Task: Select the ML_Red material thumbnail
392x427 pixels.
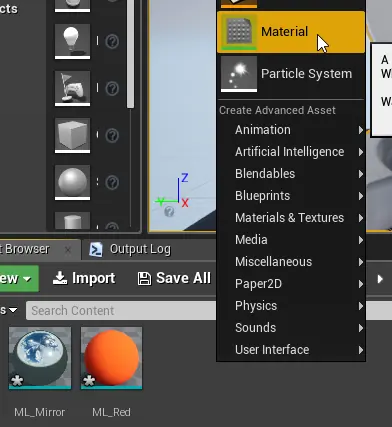Action: (112, 358)
